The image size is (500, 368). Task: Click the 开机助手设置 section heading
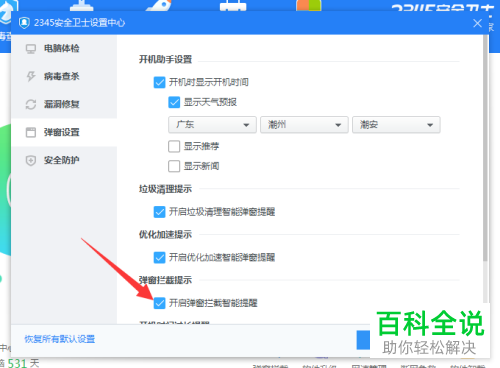[165, 60]
